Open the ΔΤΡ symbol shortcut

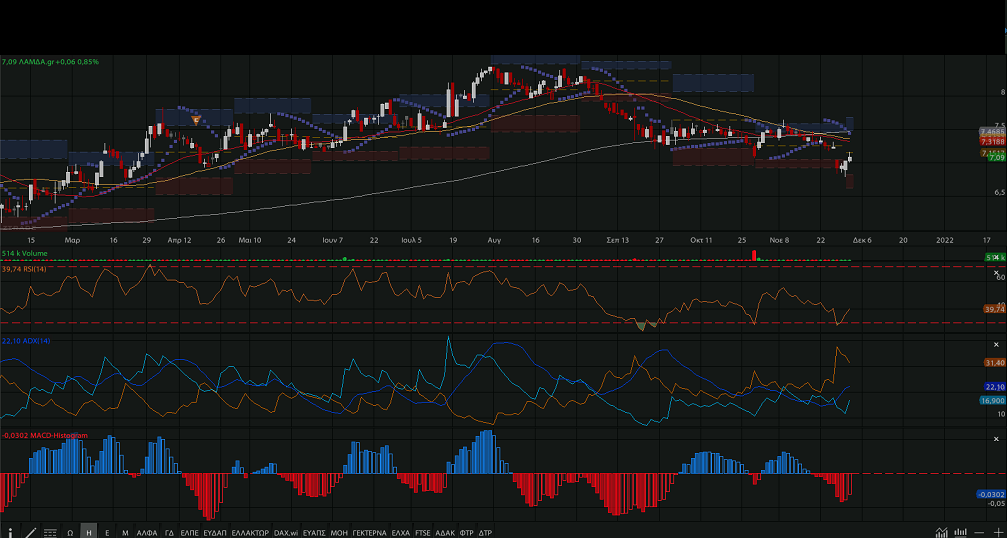[x=486, y=533]
